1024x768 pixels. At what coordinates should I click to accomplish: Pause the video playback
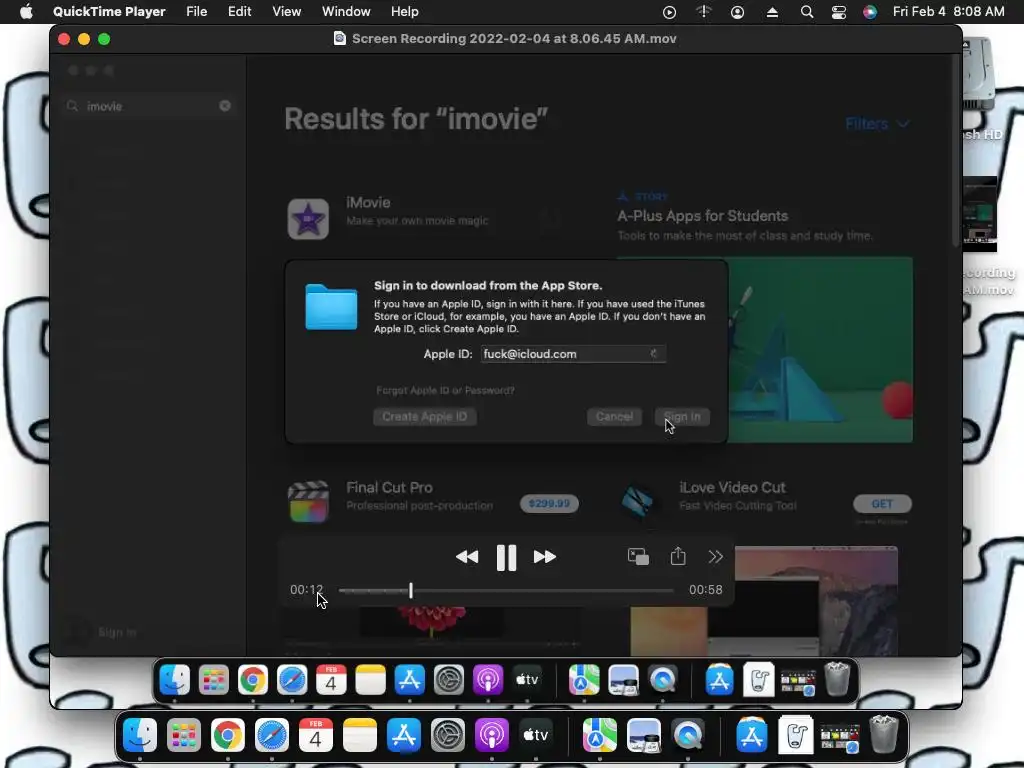click(506, 557)
